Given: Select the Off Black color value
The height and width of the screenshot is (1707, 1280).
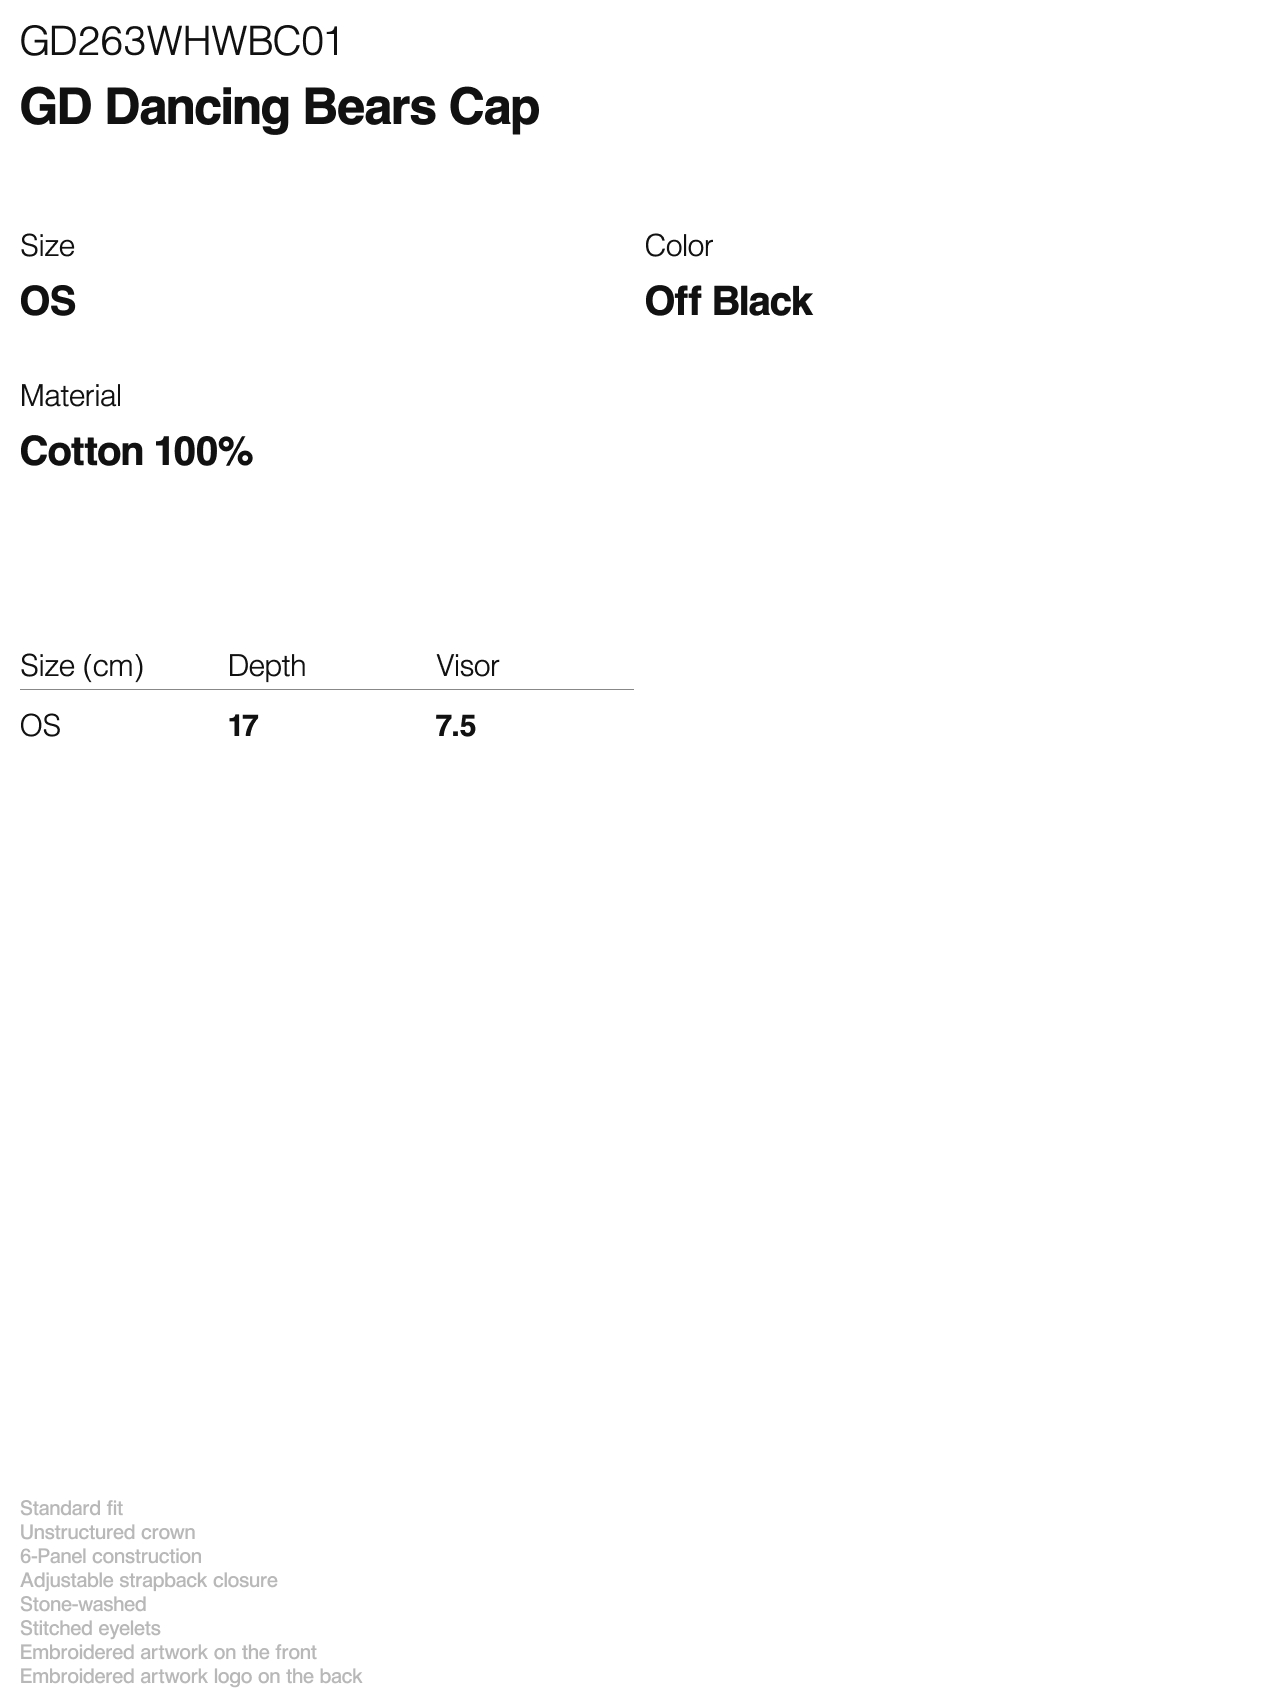Looking at the screenshot, I should [x=728, y=301].
